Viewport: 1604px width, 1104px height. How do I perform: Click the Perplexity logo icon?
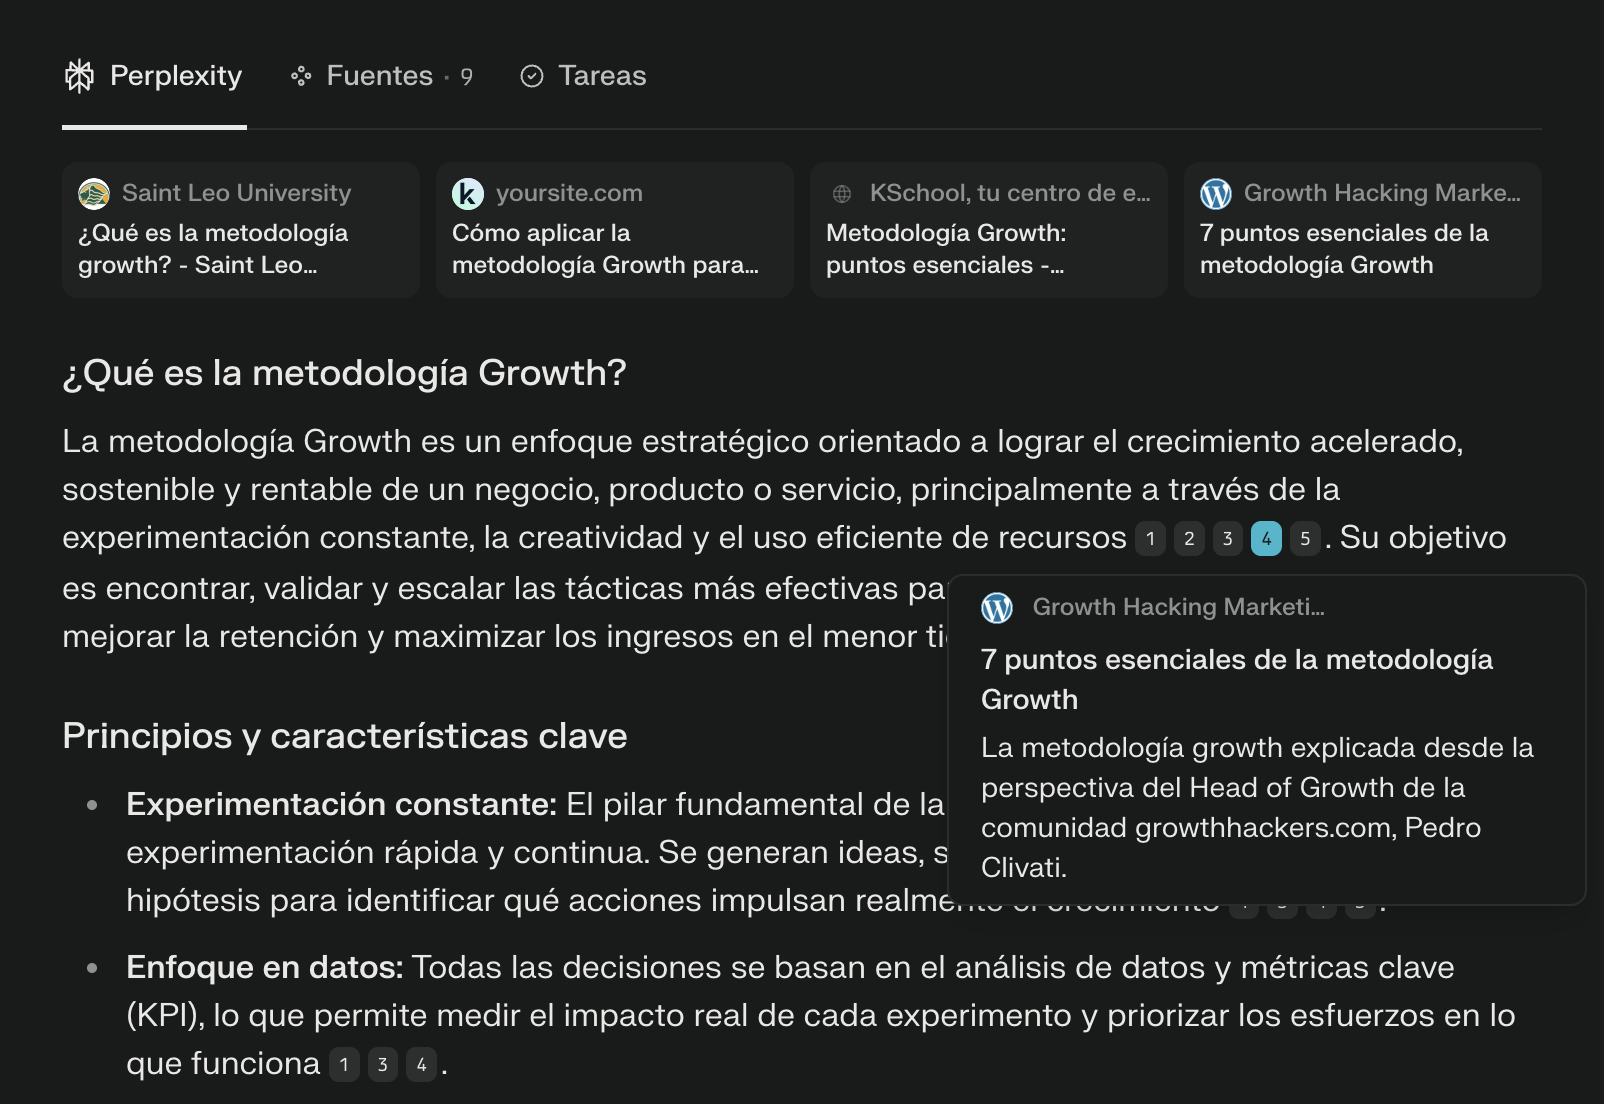79,76
